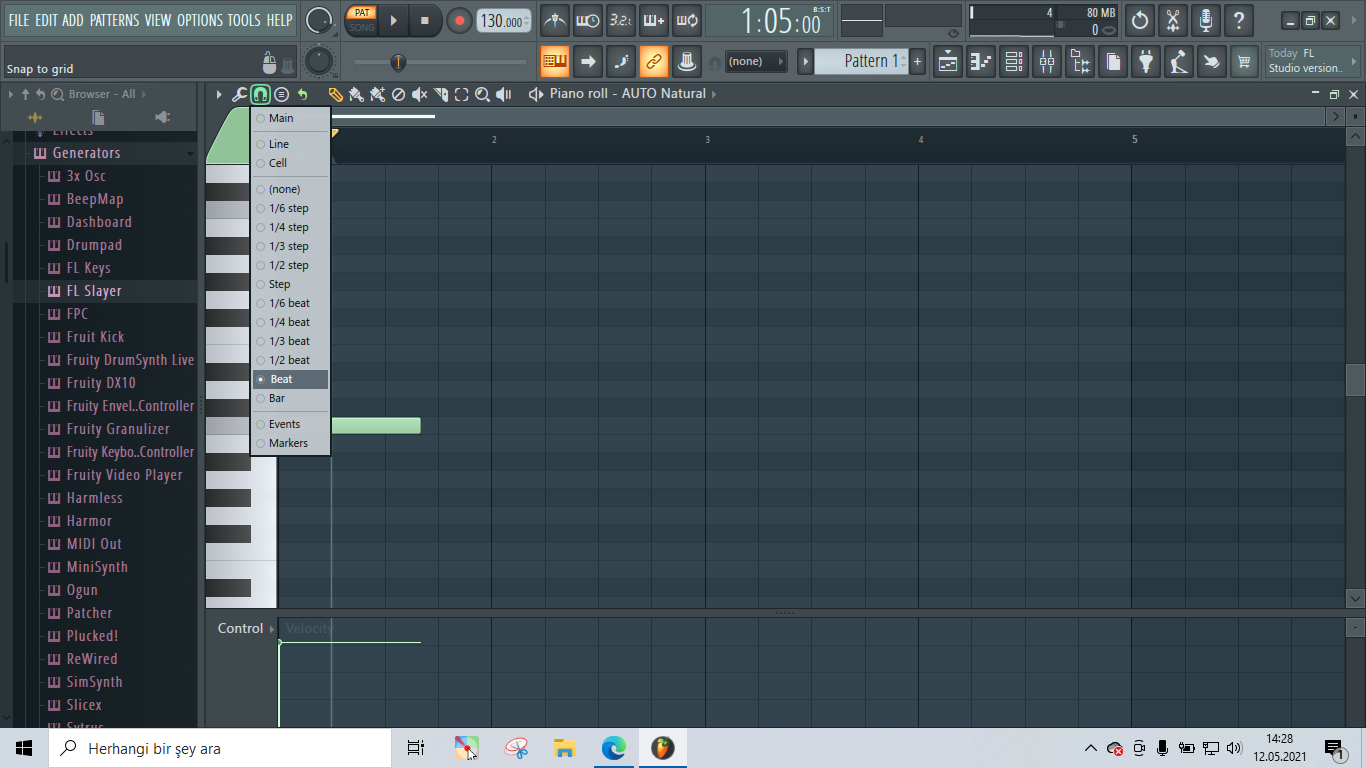Set snap to Step
The image size is (1366, 768).
[290, 284]
